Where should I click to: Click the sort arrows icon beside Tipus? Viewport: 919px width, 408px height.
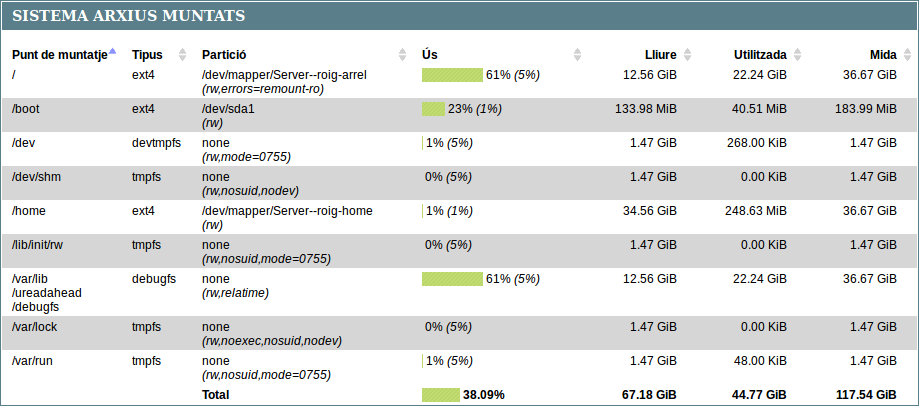pos(182,54)
